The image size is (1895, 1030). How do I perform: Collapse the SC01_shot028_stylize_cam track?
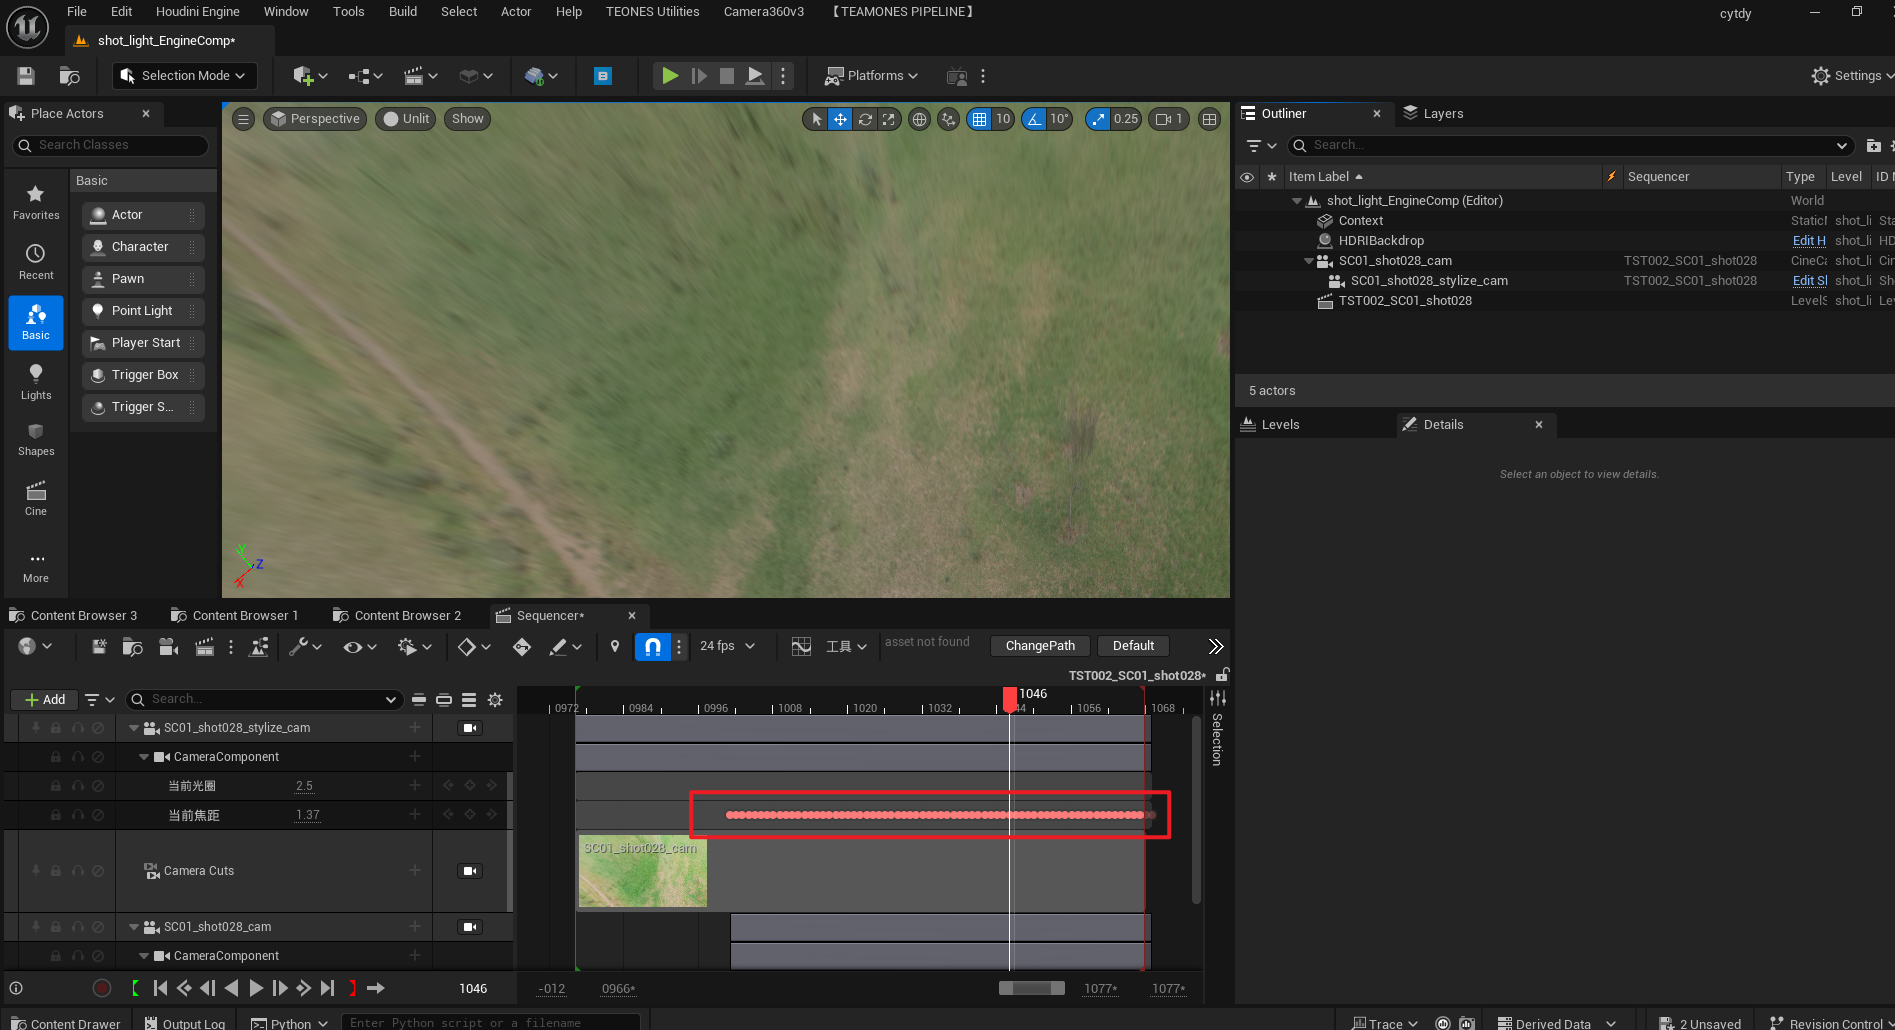click(134, 728)
